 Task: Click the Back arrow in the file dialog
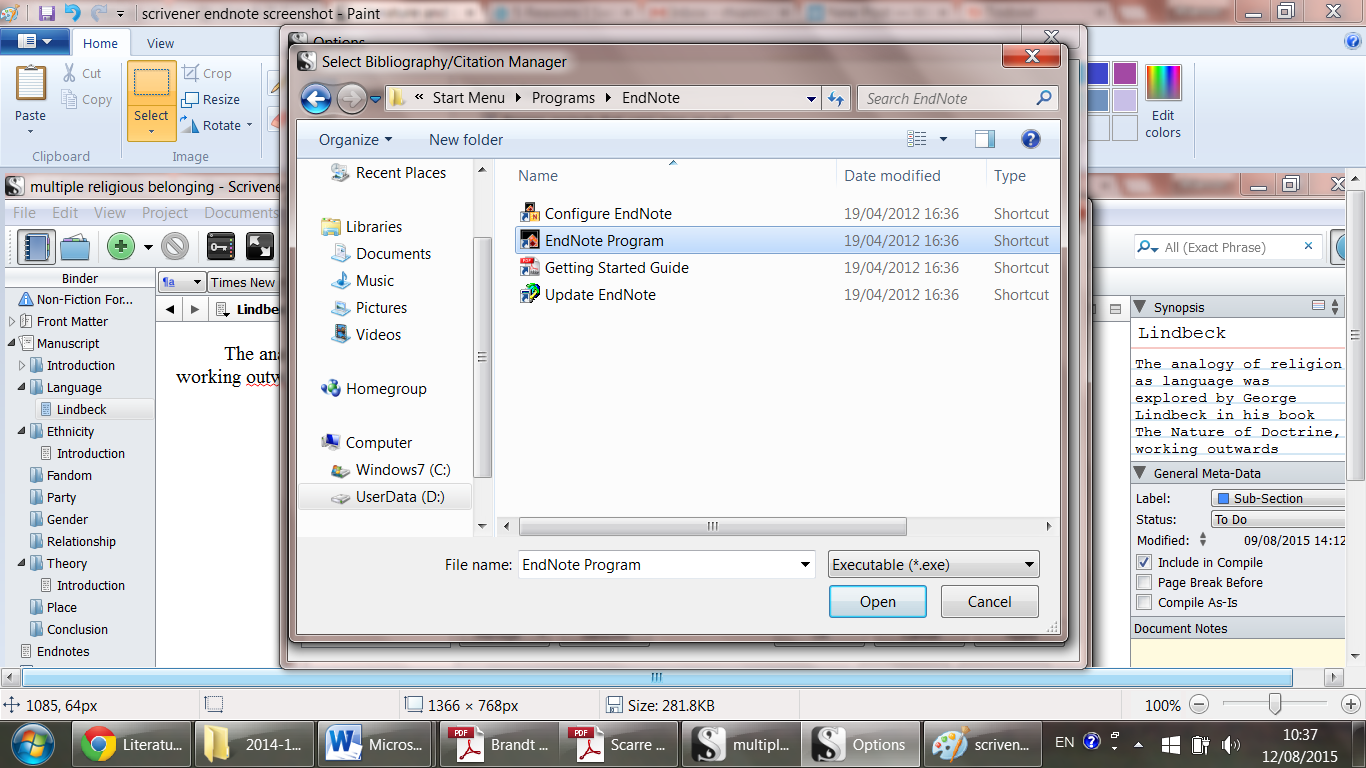pos(316,98)
